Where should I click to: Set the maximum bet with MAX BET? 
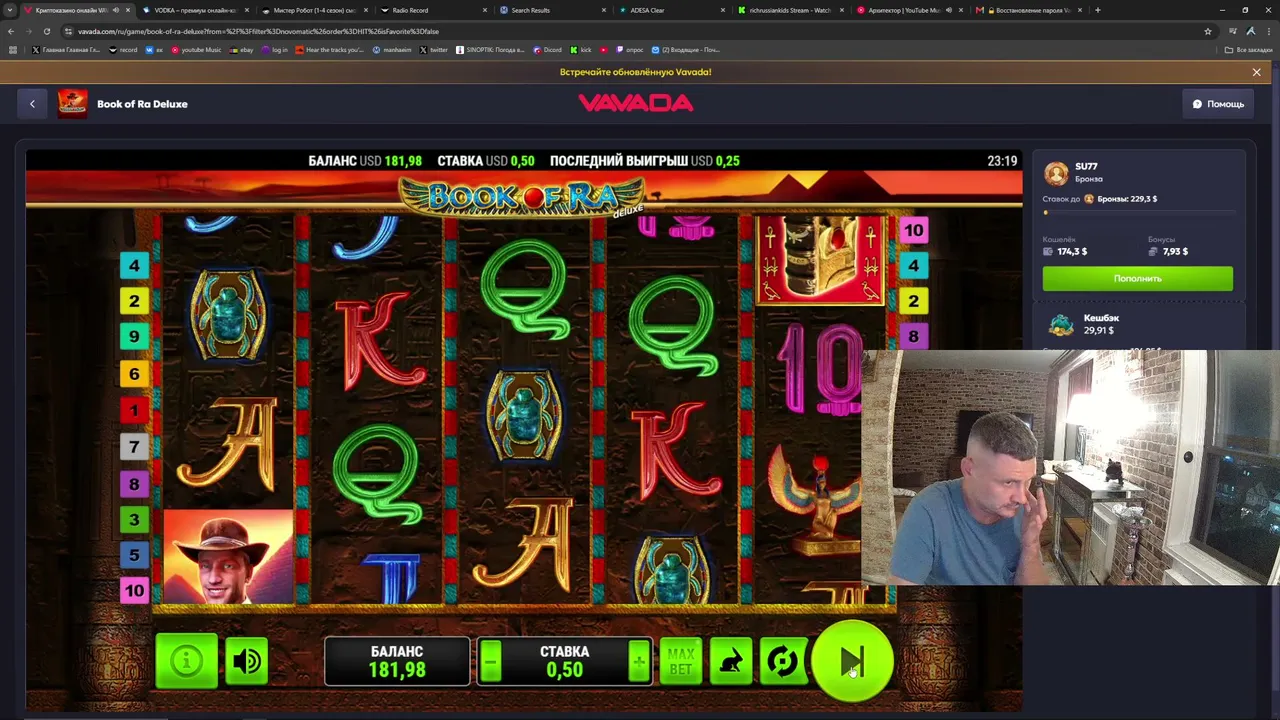(681, 662)
